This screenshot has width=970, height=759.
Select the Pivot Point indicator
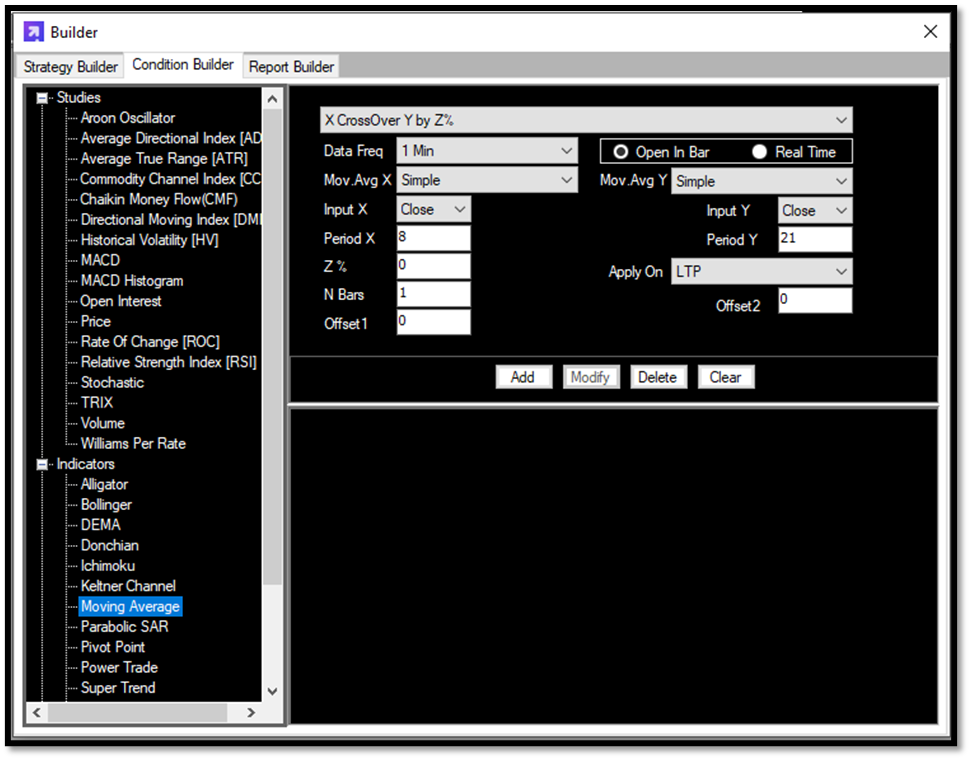pos(113,648)
